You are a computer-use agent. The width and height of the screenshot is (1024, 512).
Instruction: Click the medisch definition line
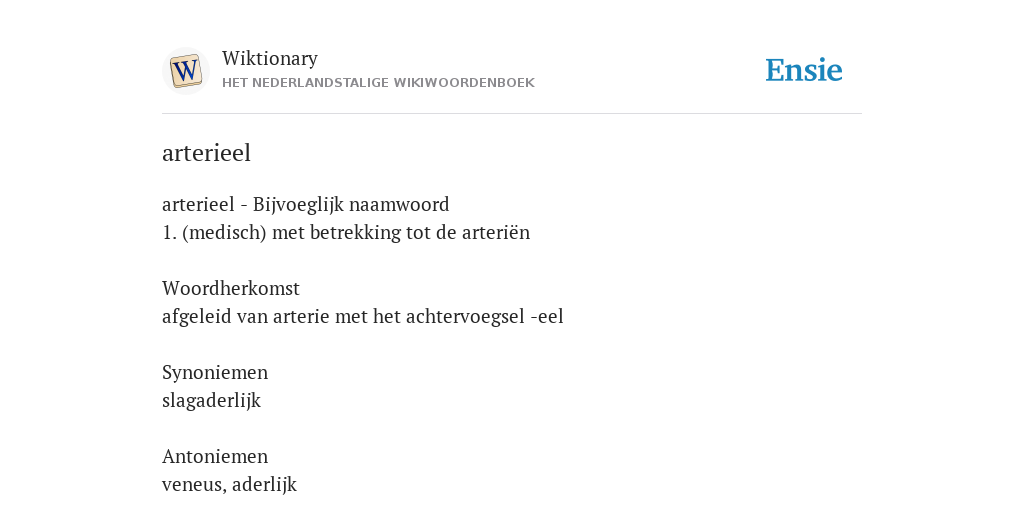click(x=346, y=232)
